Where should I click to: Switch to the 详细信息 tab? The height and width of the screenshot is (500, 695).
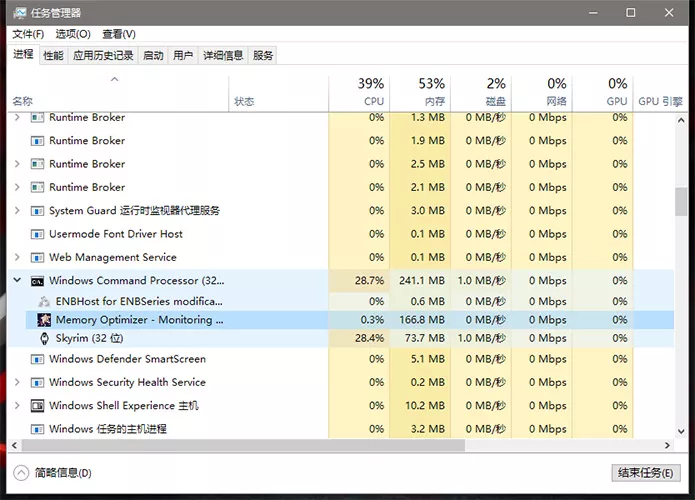click(x=223, y=55)
